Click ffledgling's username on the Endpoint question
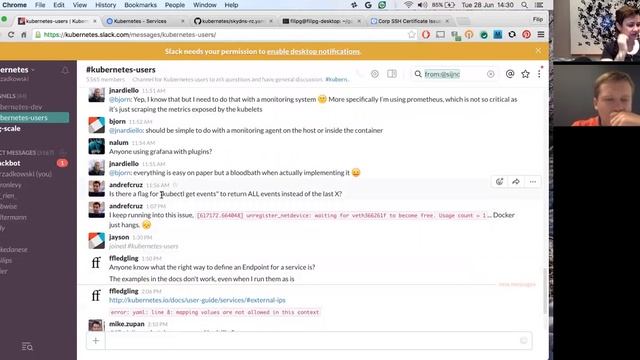Viewport: 640px width, 360px height. tap(124, 258)
